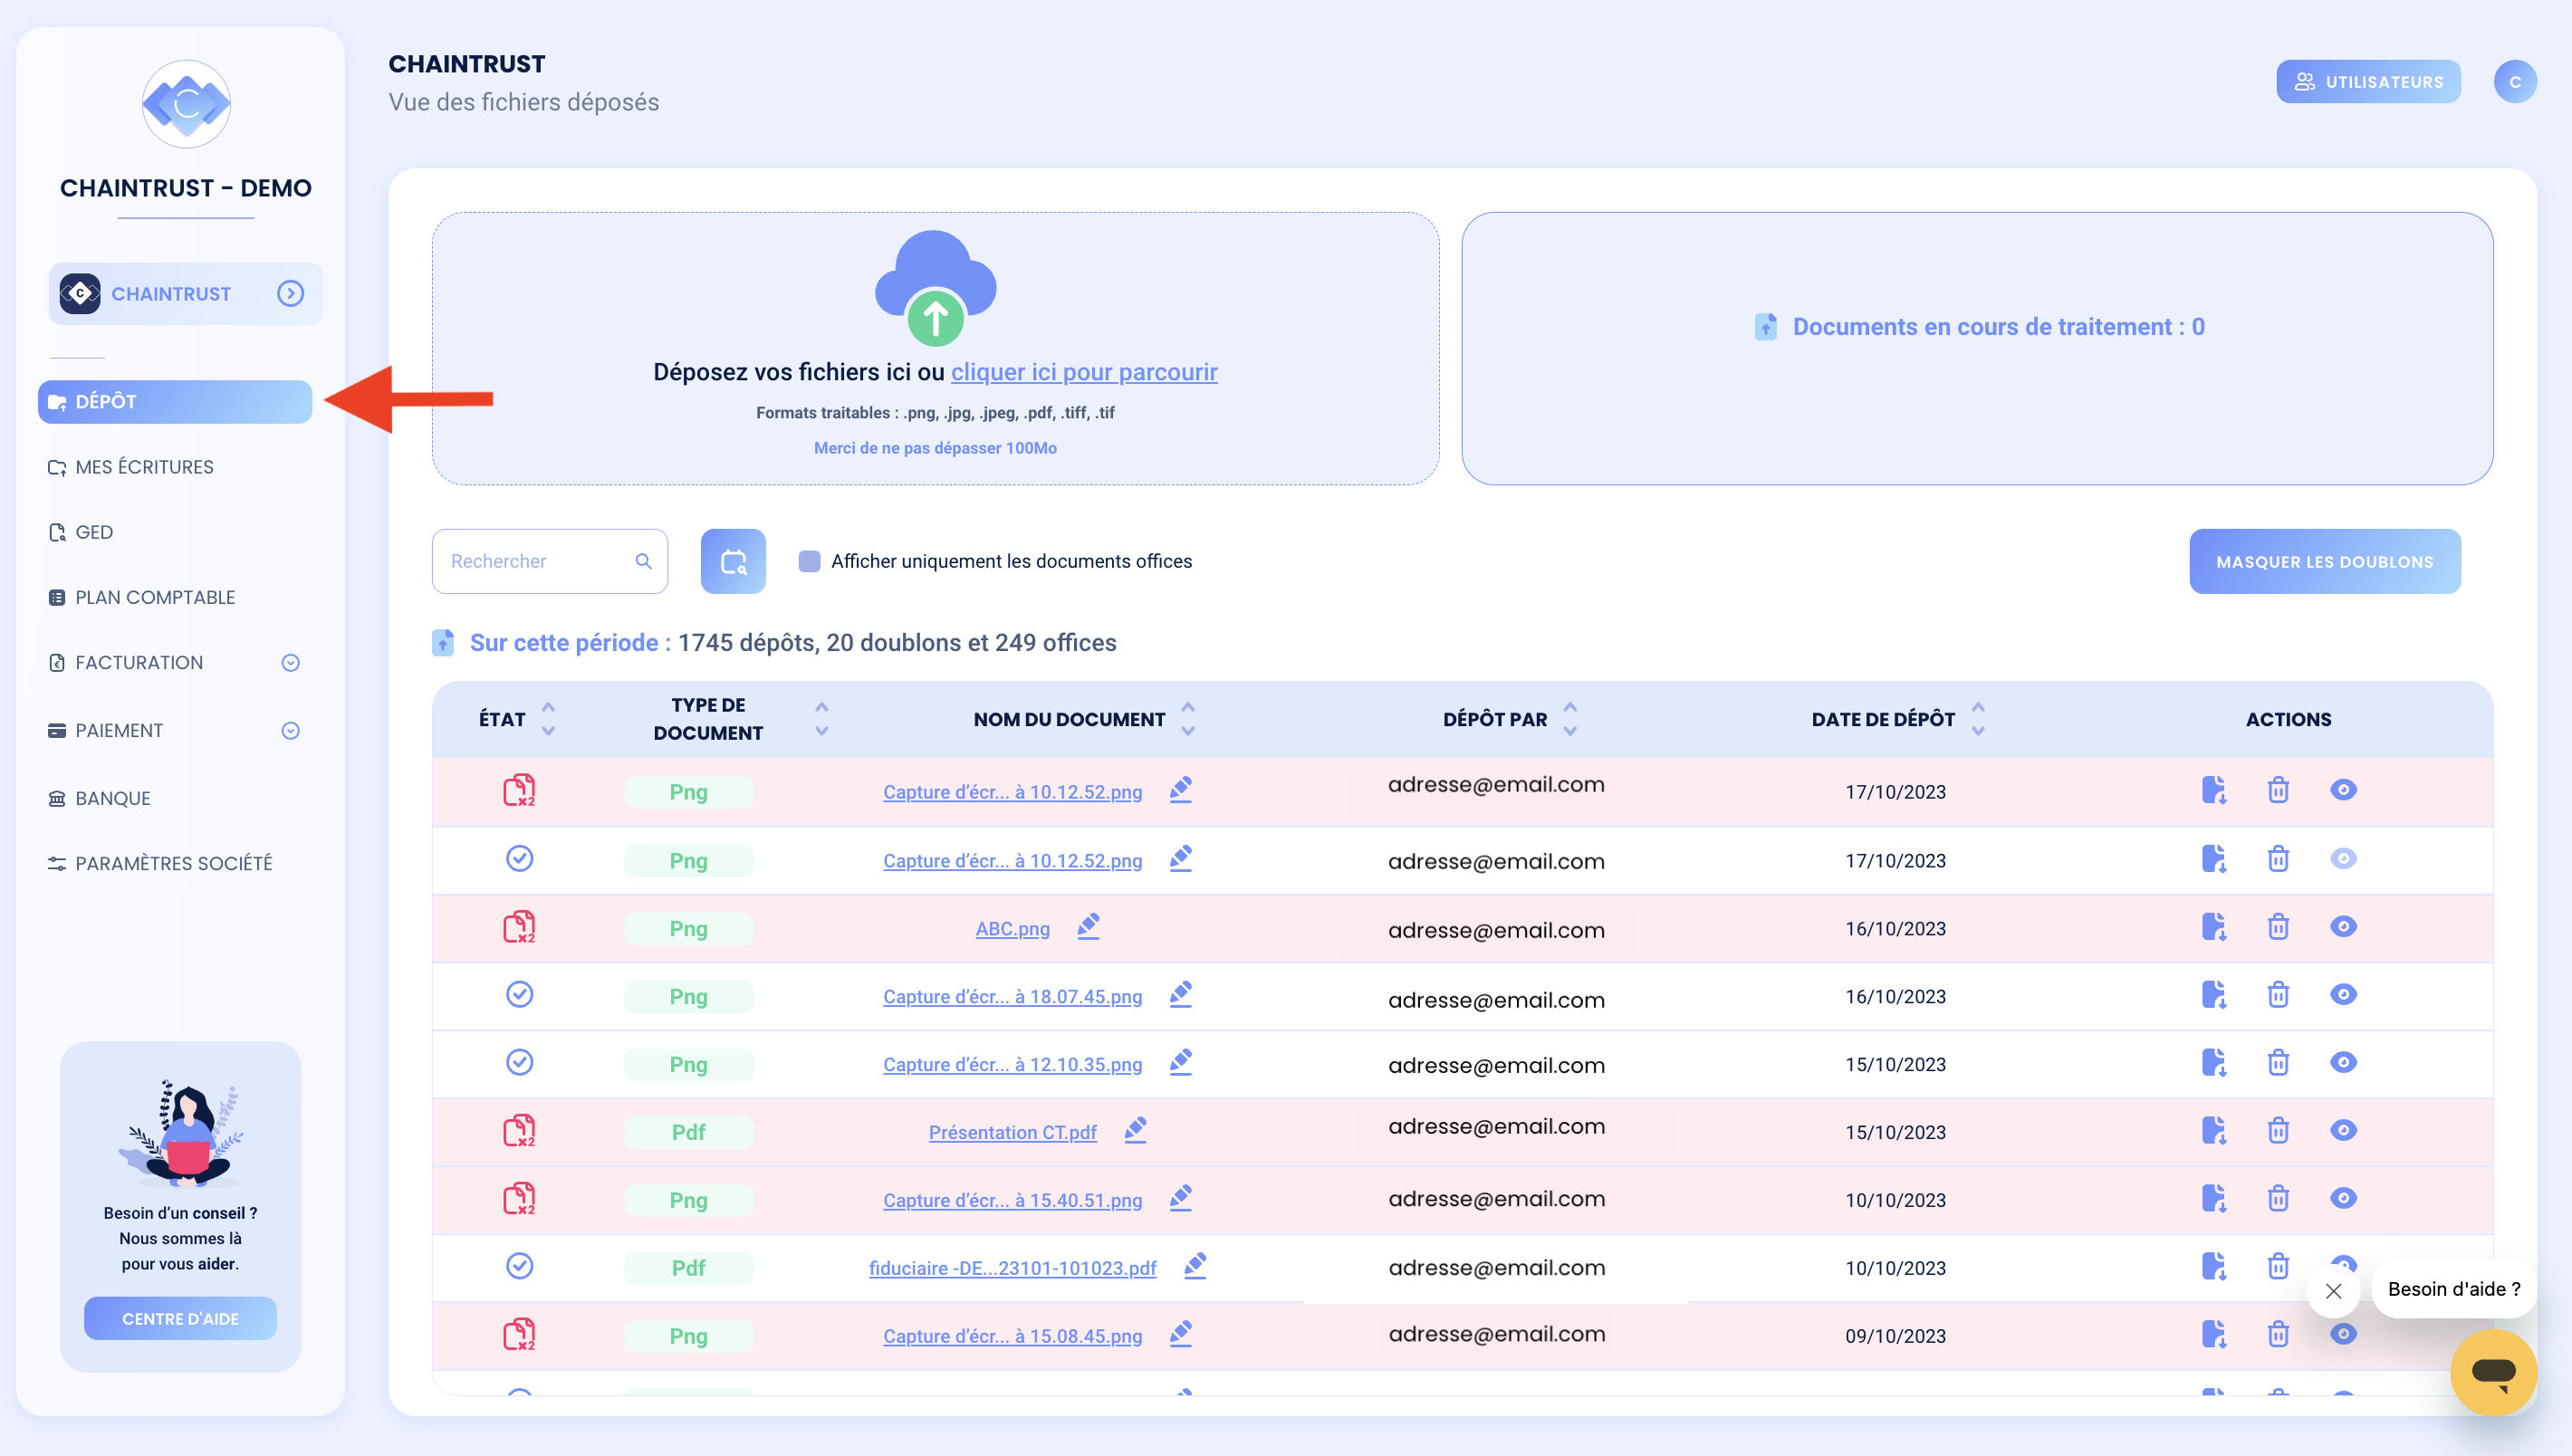Delete Présentation CT.pdf with the trash icon

pos(2278,1130)
